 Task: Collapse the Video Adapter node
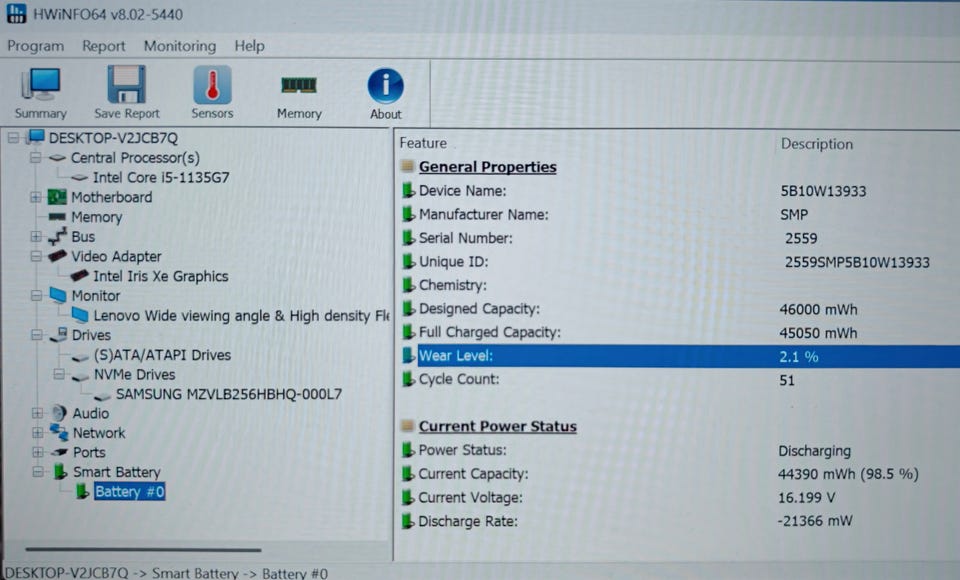tap(36, 256)
